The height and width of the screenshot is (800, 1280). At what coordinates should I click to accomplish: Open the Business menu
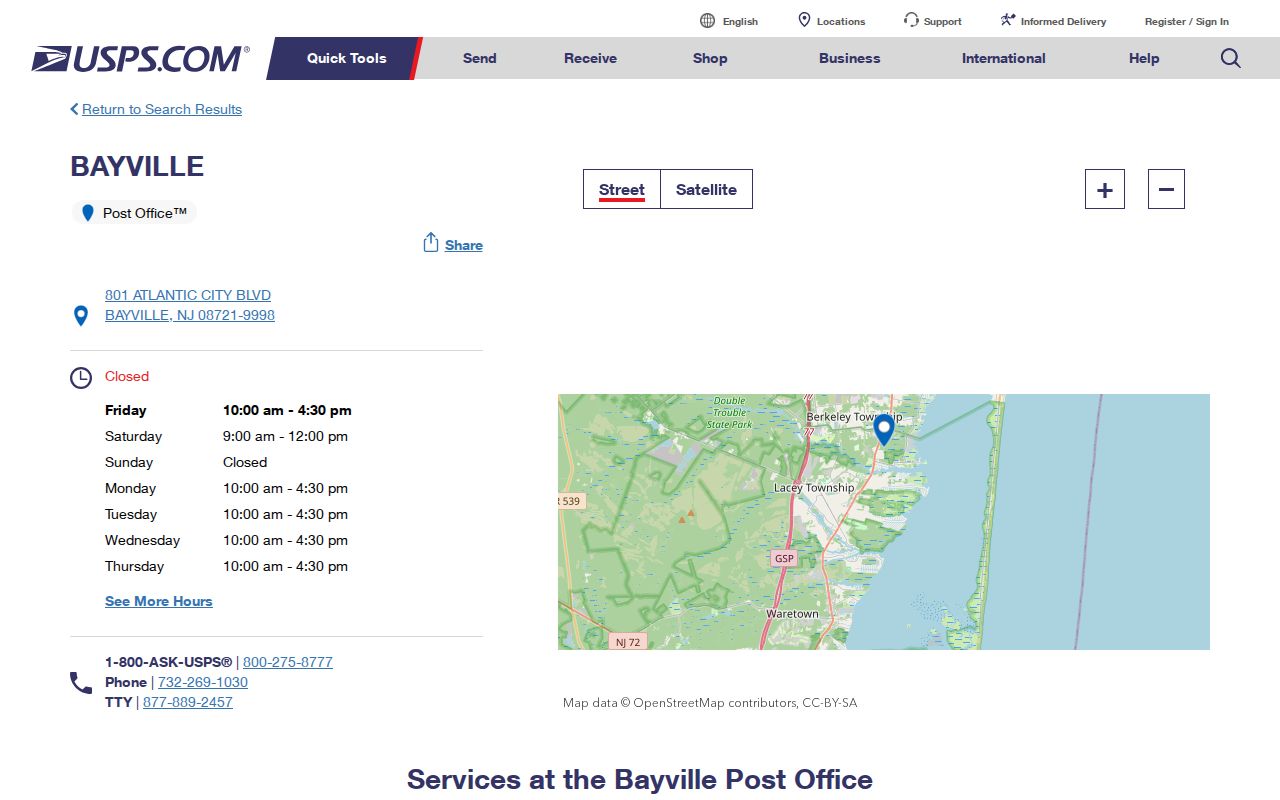pyautogui.click(x=850, y=58)
